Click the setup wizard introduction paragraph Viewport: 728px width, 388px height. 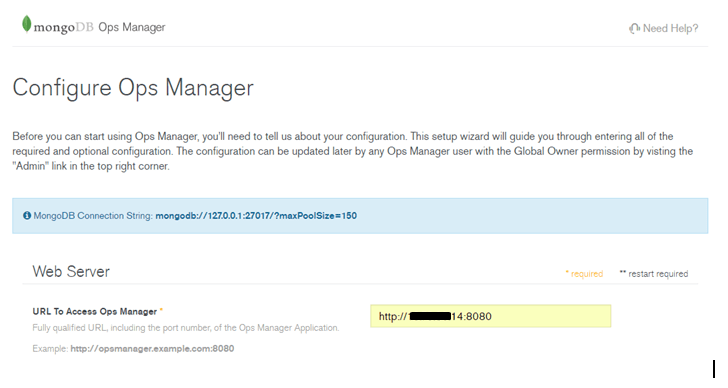tap(353, 151)
